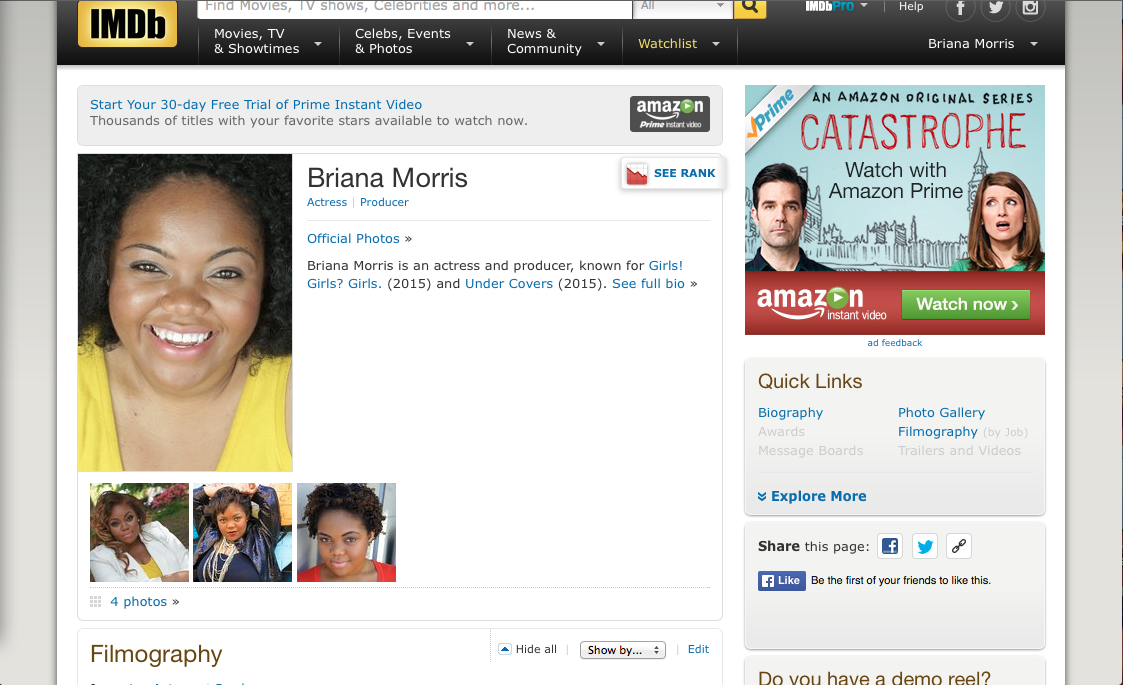Click the Facebook Like button

click(x=781, y=580)
